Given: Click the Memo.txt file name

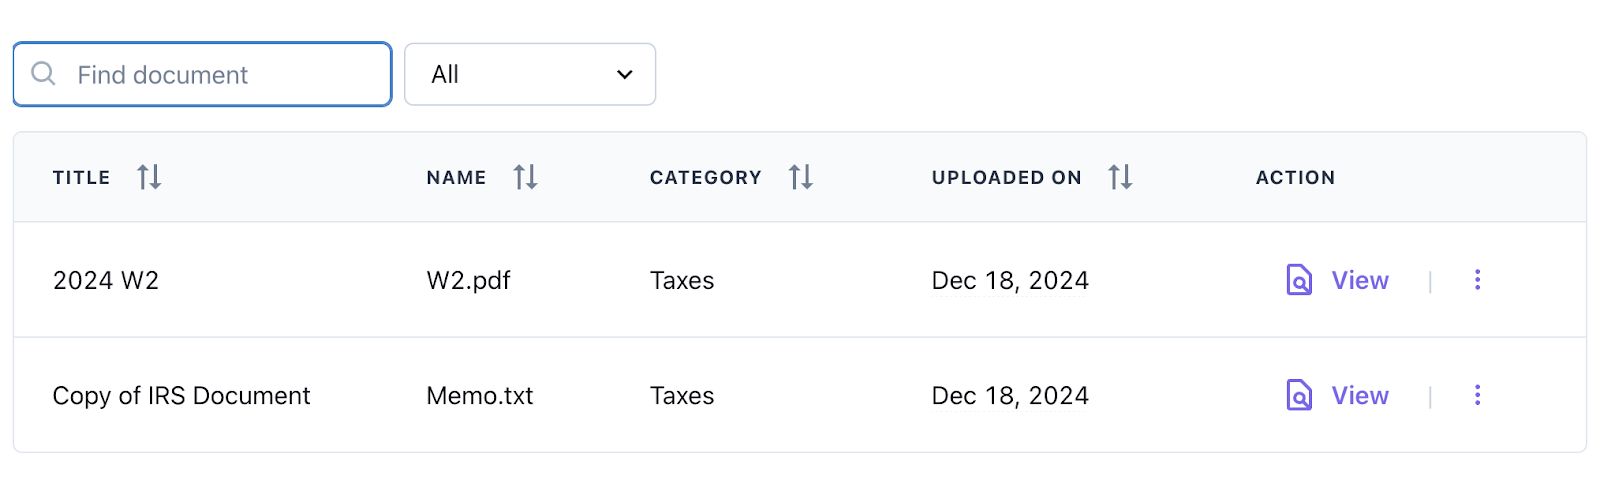Looking at the screenshot, I should coord(479,395).
